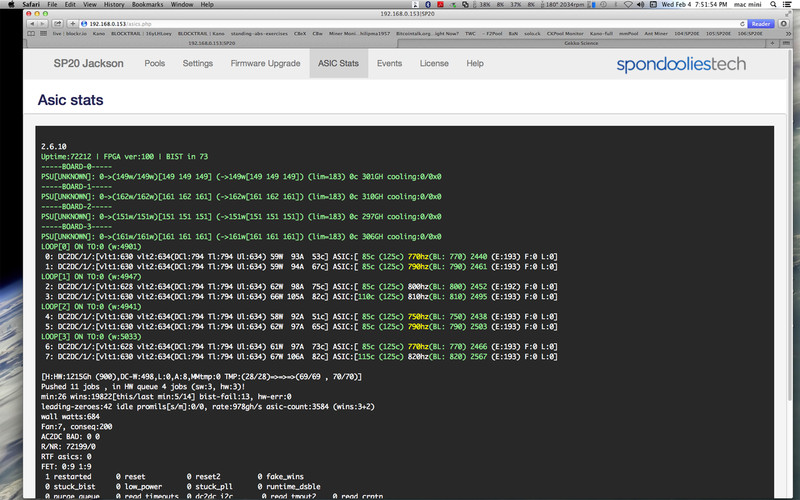
Task: Open the Edit menu
Action: (70, 4)
